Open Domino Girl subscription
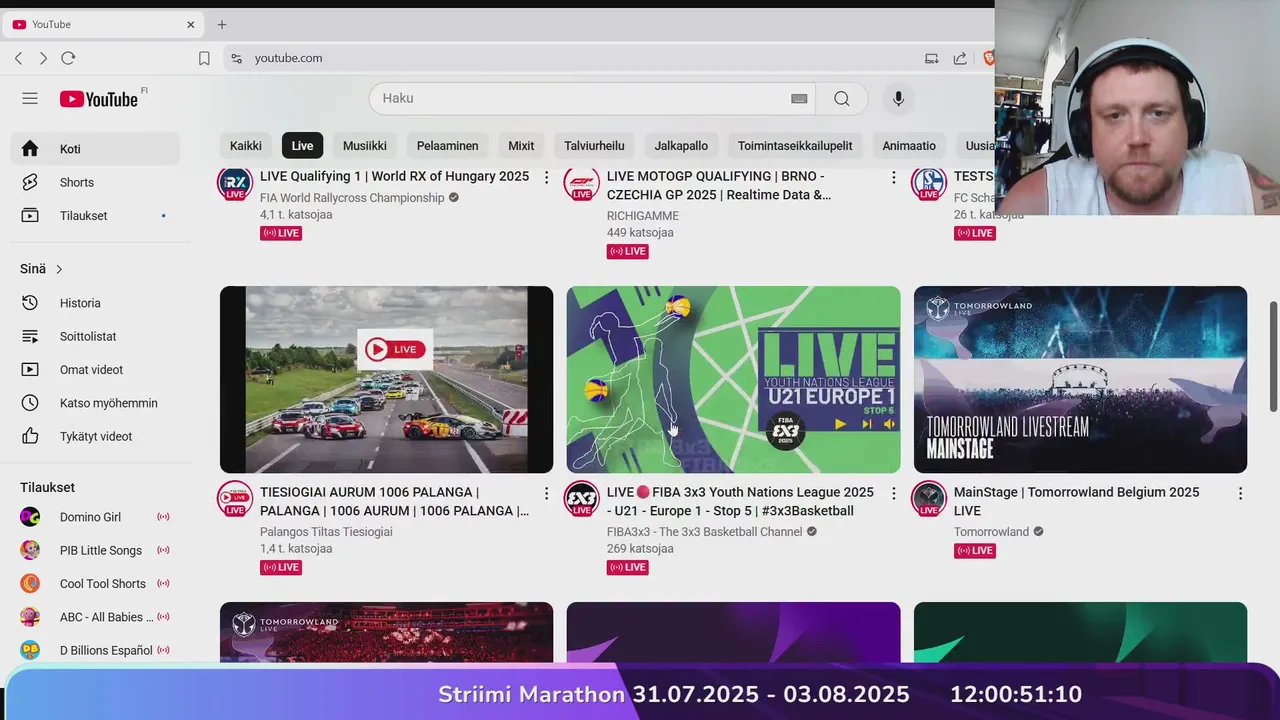This screenshot has width=1280, height=720. [x=95, y=517]
